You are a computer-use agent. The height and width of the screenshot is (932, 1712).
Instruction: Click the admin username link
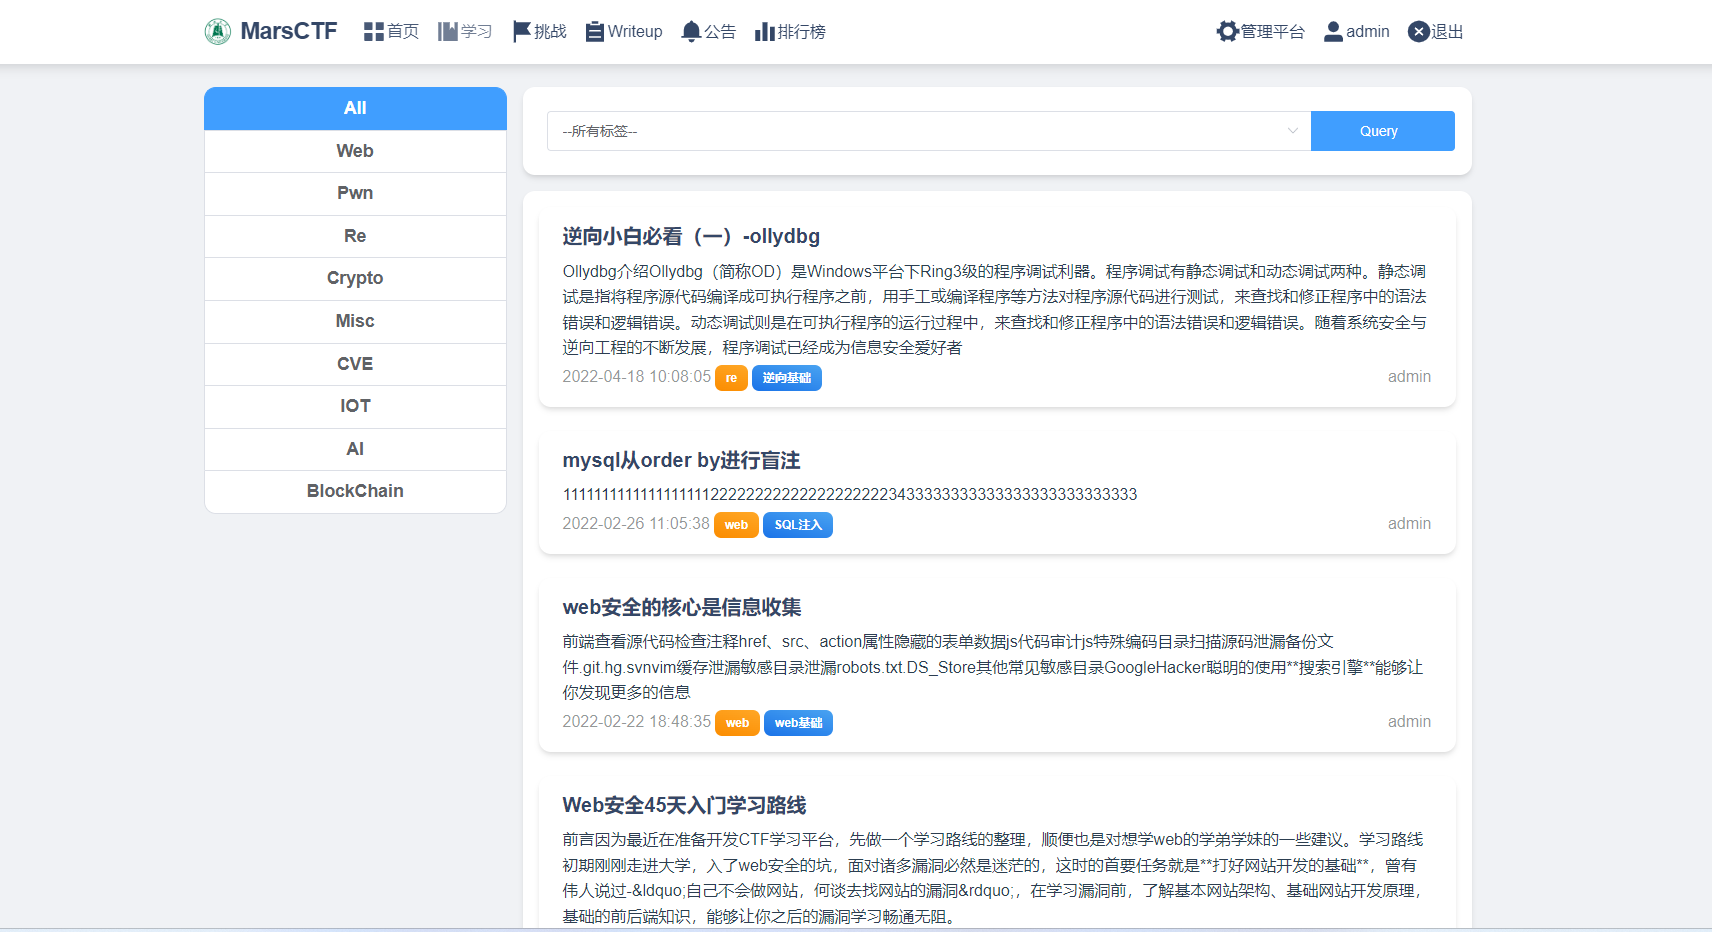(x=1368, y=31)
